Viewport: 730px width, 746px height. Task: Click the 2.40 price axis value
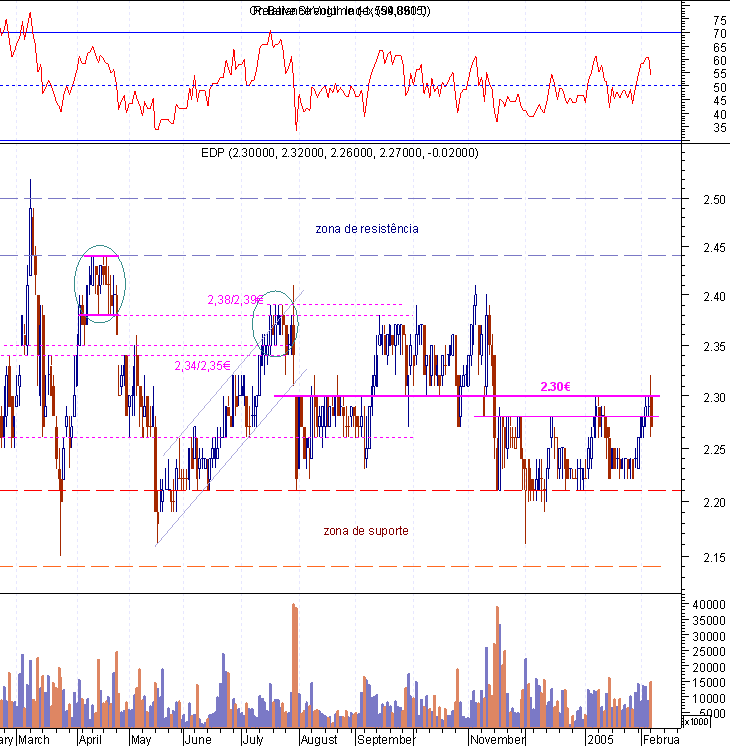[714, 297]
